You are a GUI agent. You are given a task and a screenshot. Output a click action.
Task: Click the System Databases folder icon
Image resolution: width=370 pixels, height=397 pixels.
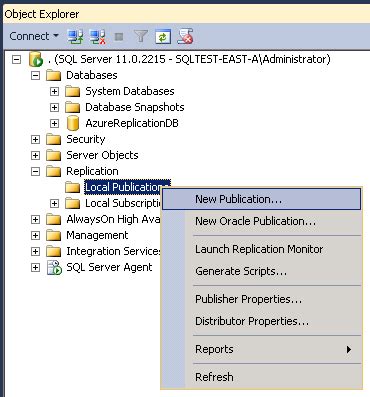72,91
